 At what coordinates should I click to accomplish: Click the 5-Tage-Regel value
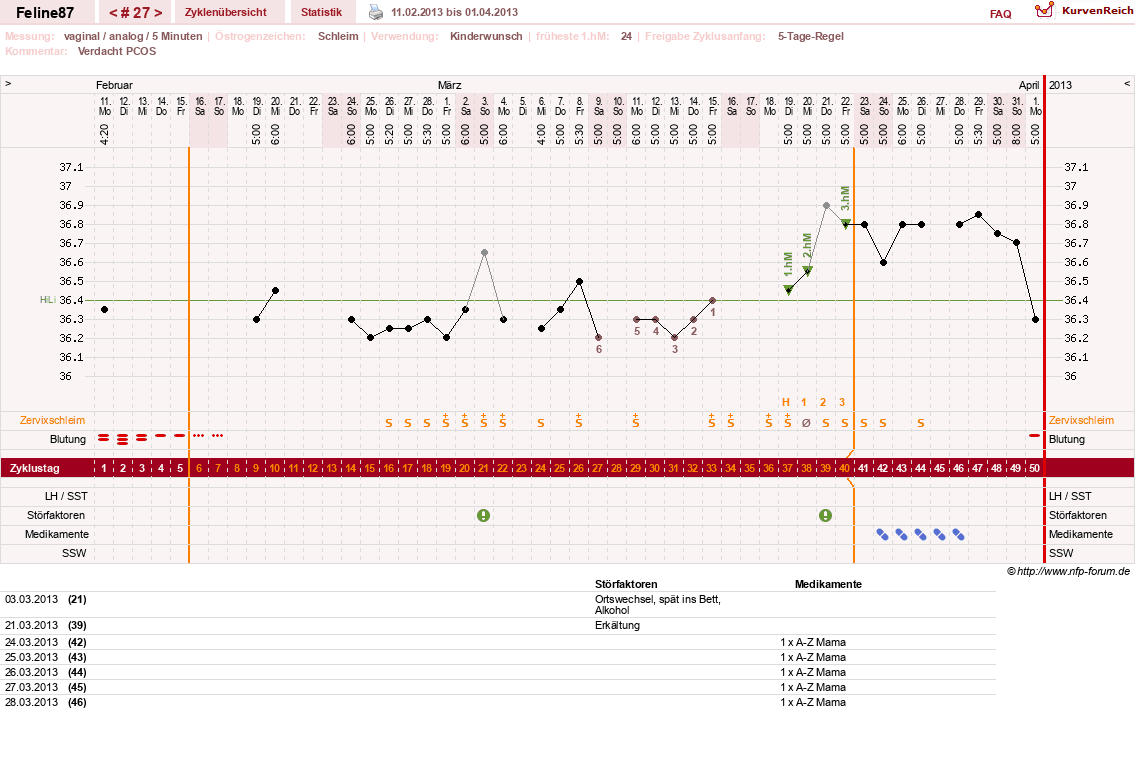point(811,36)
